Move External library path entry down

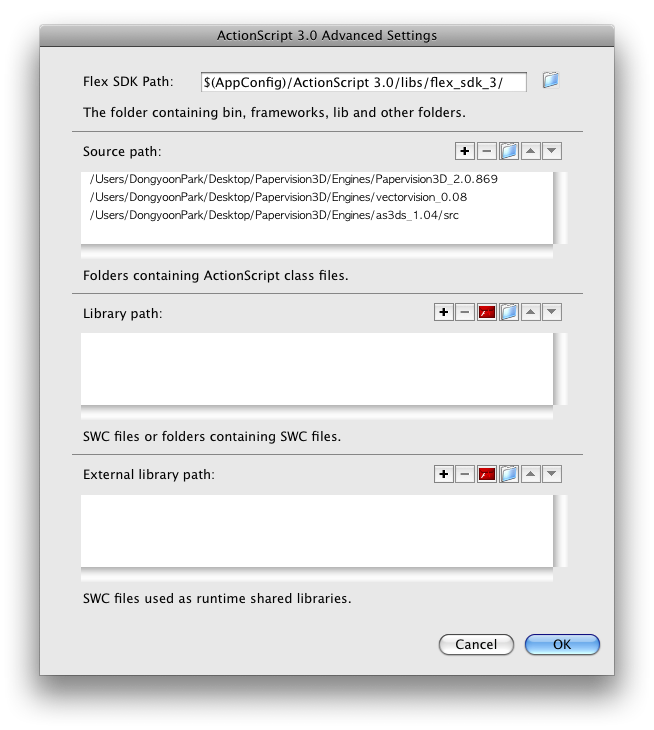552,474
